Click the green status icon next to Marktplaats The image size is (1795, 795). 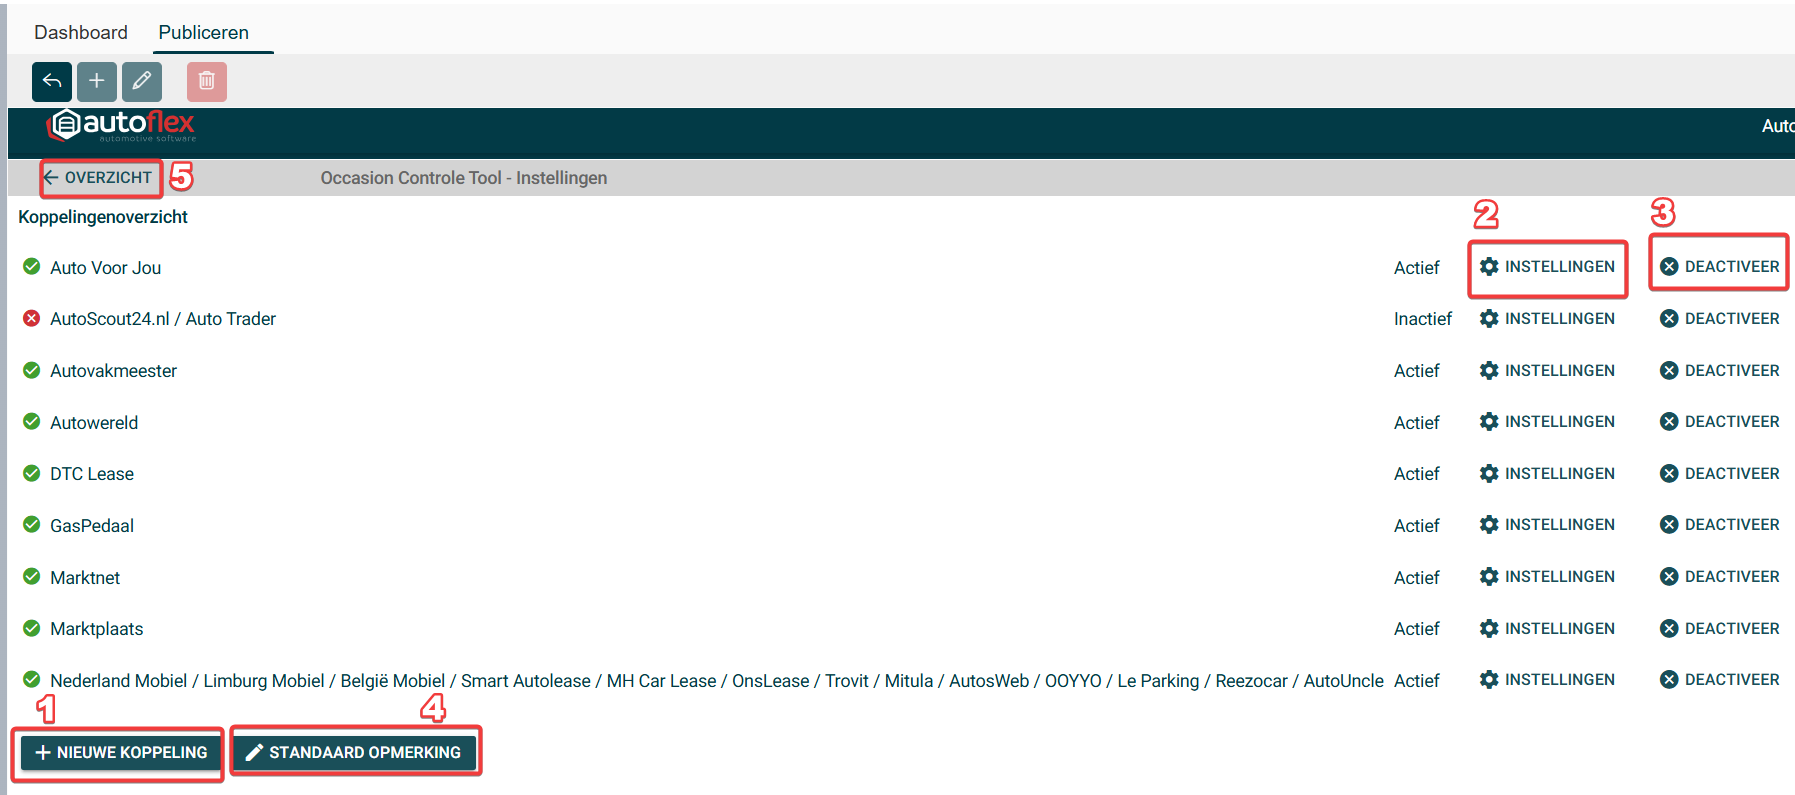coord(32,628)
